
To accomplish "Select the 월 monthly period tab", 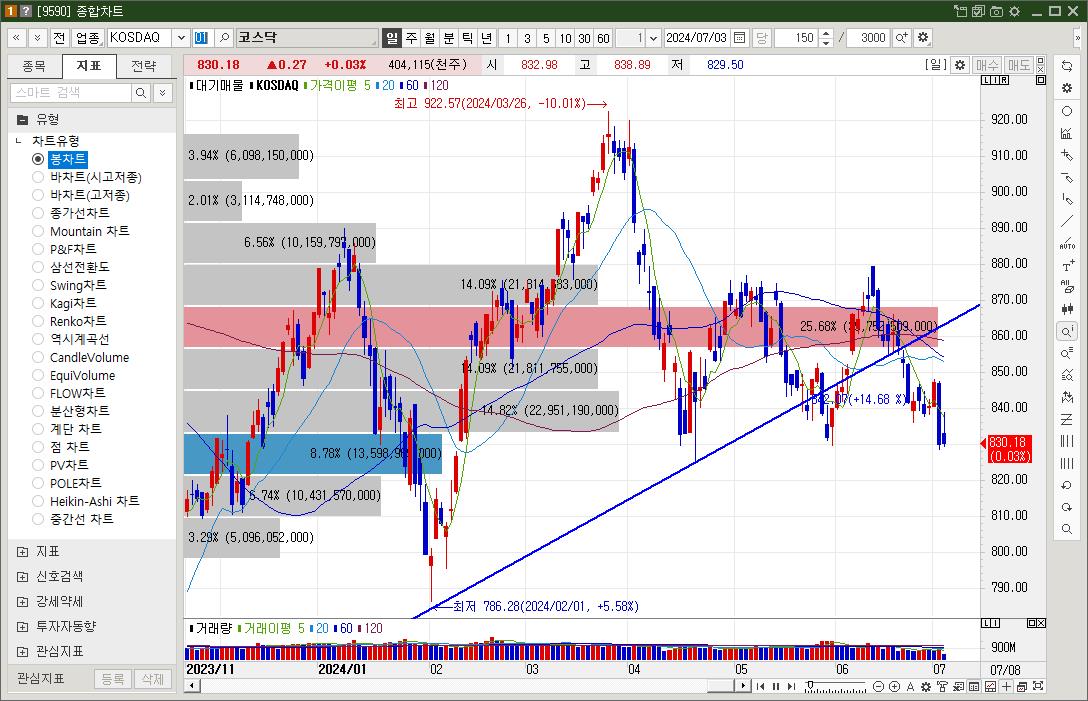I will (x=430, y=37).
